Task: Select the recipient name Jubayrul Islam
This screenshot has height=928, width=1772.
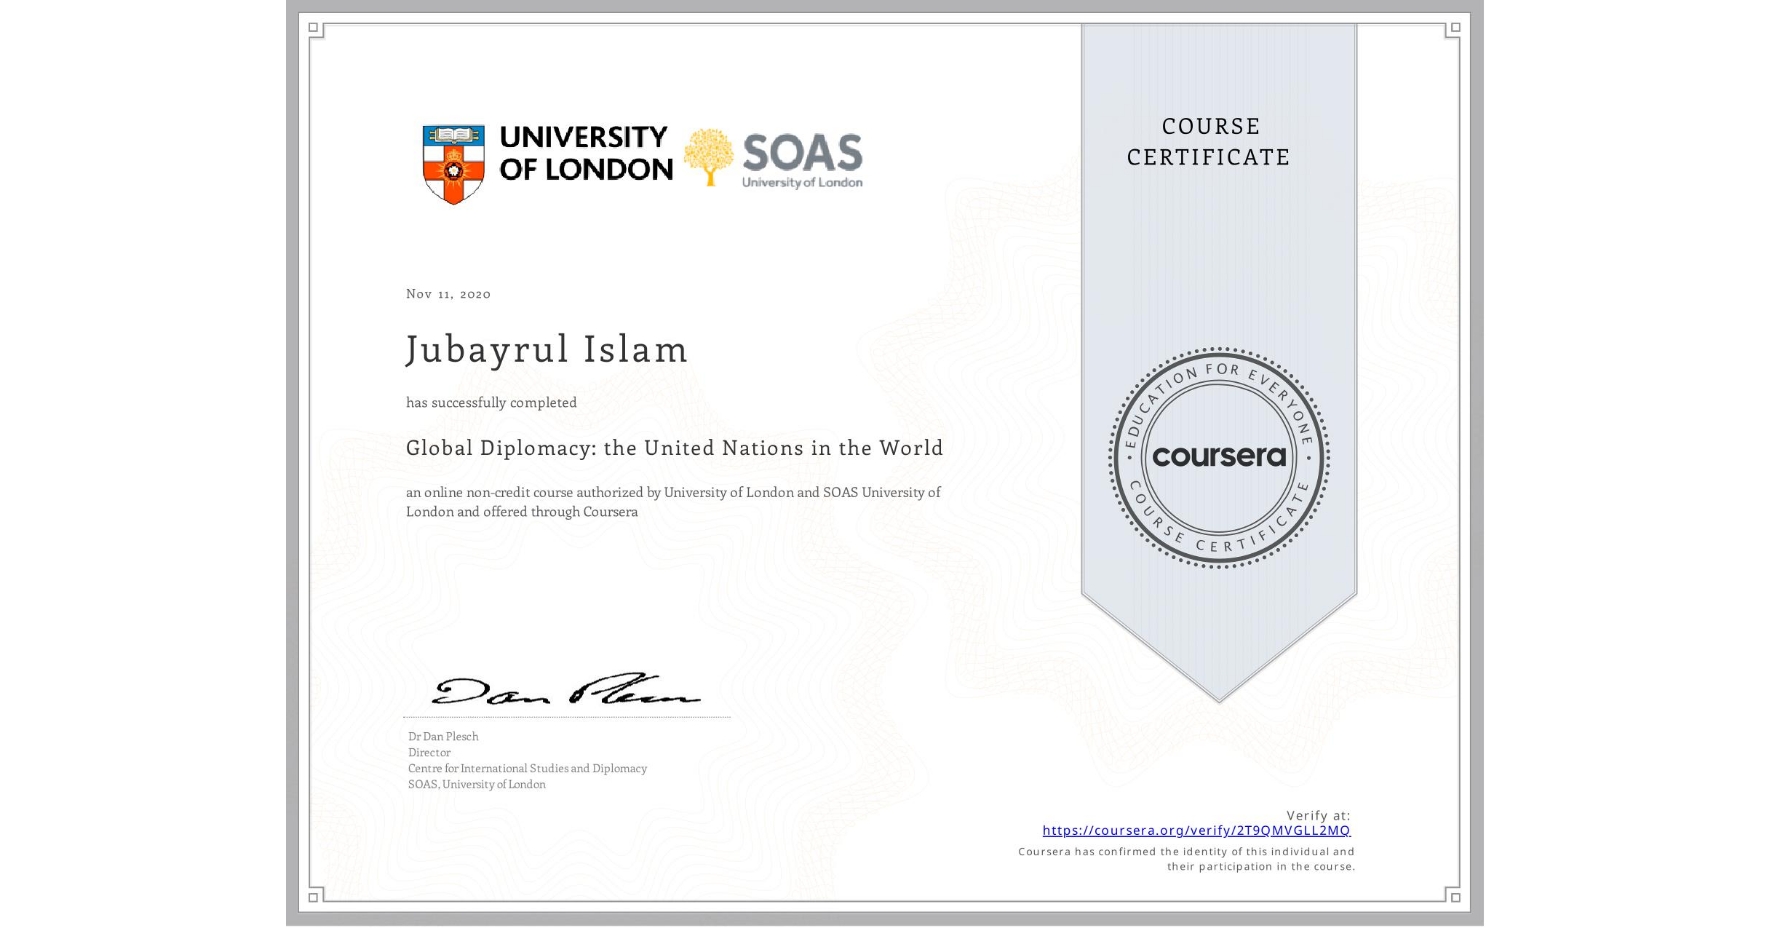Action: click(x=546, y=349)
